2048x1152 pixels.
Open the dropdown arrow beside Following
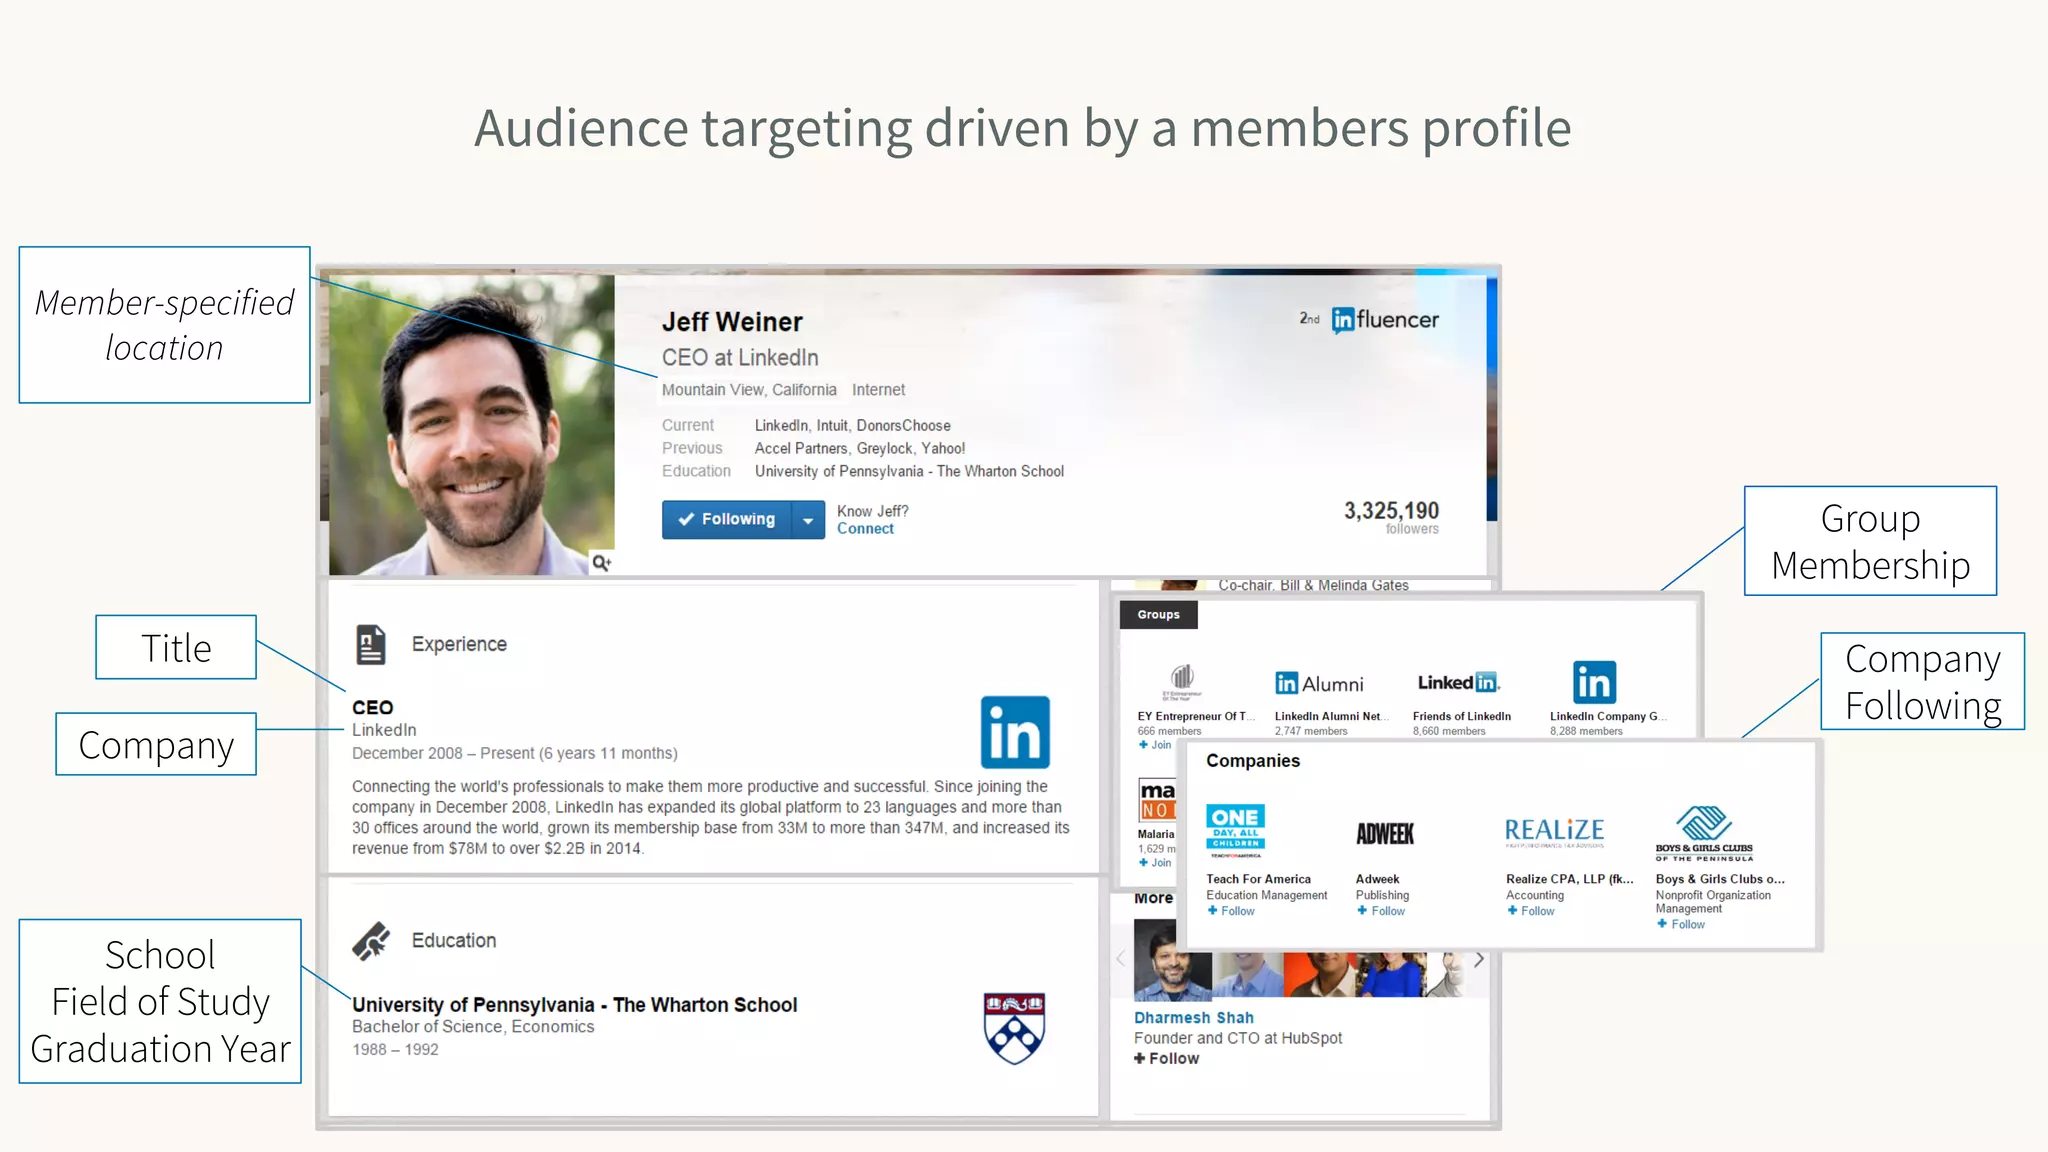(808, 520)
